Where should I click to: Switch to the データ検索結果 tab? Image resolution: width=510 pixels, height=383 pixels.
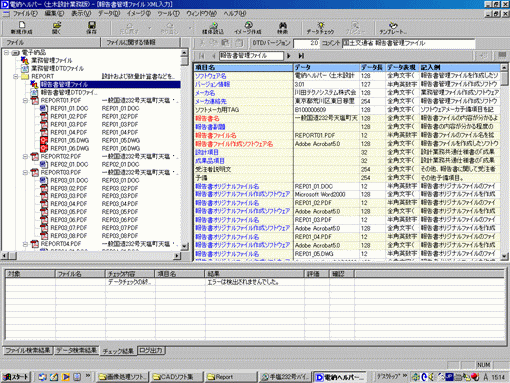[x=76, y=351]
